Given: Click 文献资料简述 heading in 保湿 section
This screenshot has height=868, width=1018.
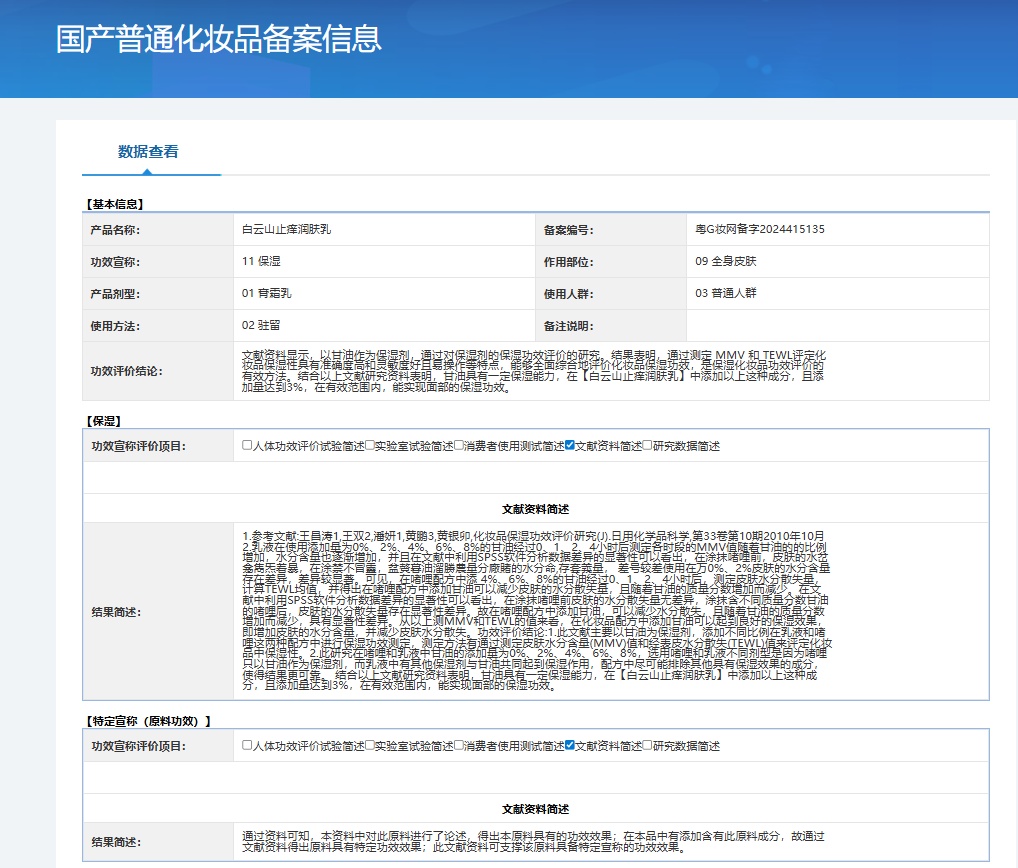Looking at the screenshot, I should pos(536,510).
